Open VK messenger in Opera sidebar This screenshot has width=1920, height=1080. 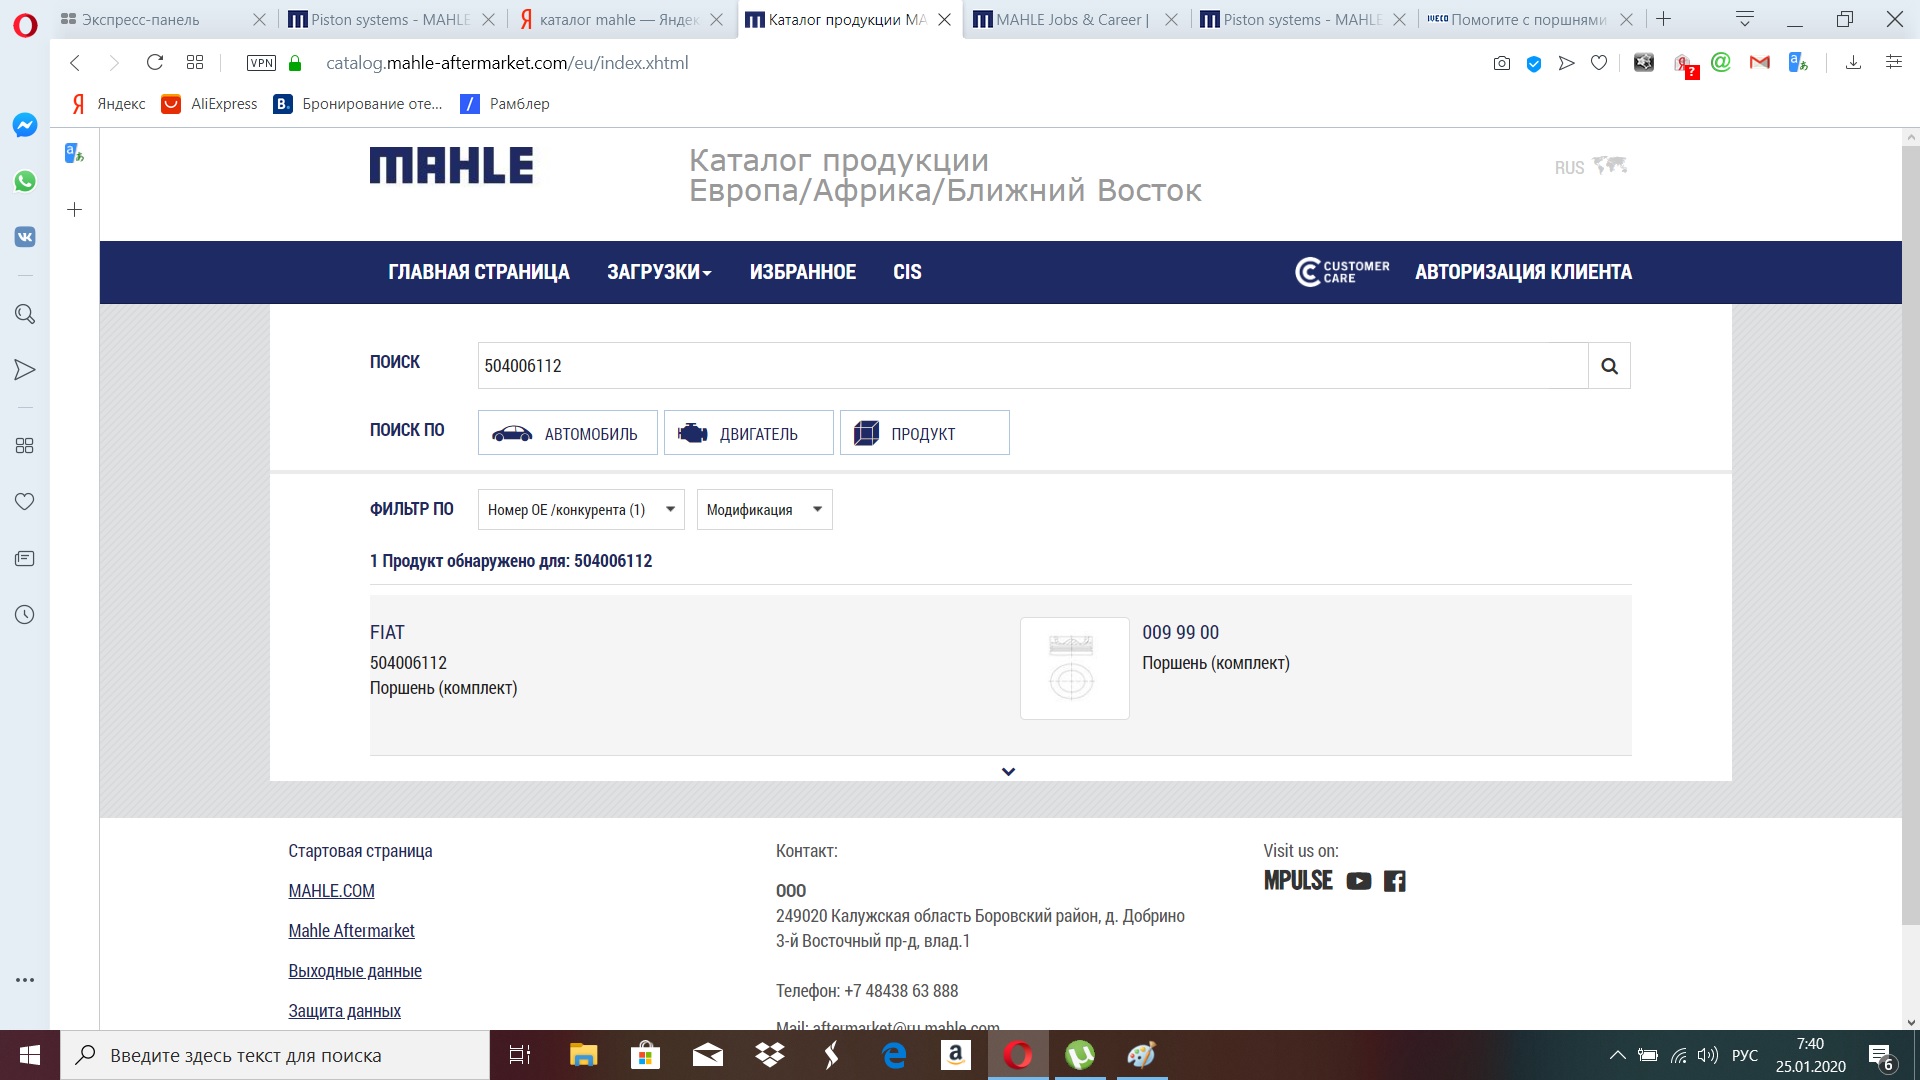(25, 237)
